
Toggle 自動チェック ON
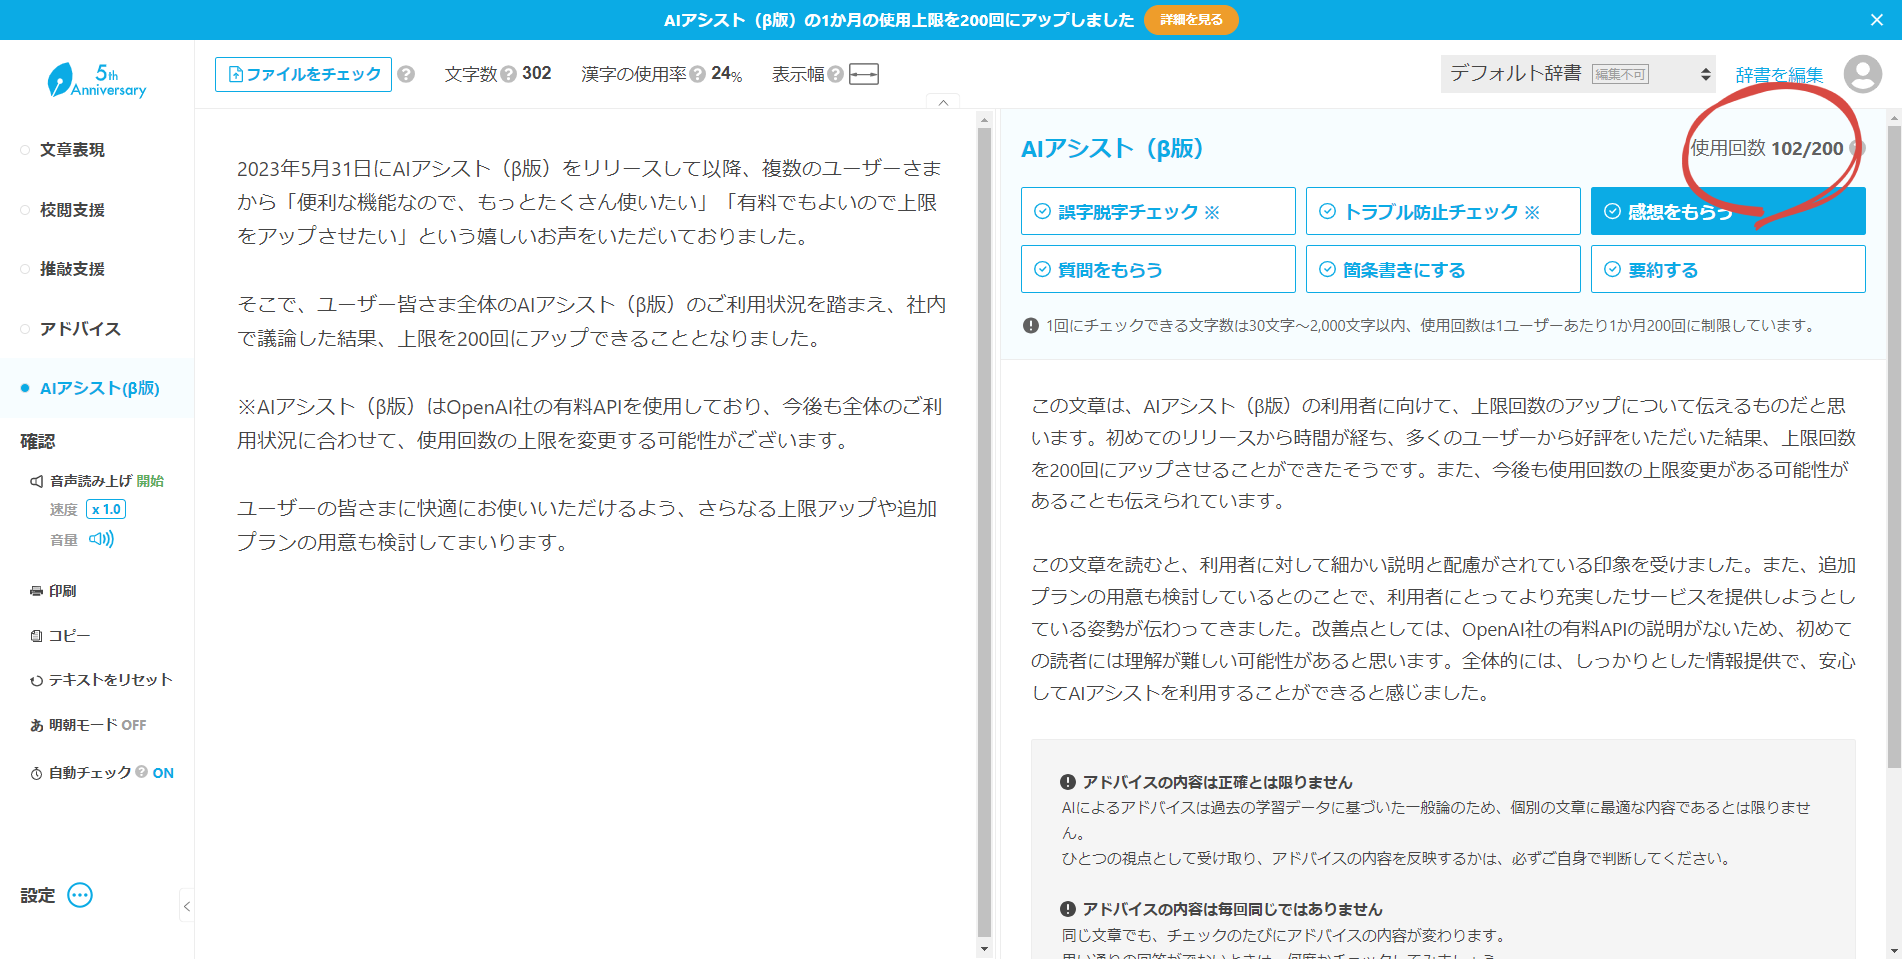pyautogui.click(x=163, y=773)
